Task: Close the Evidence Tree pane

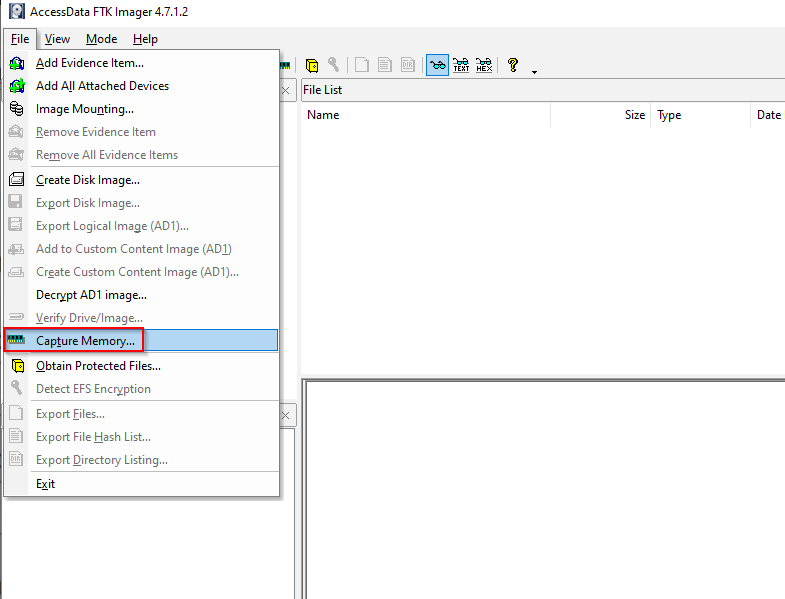Action: [x=286, y=91]
